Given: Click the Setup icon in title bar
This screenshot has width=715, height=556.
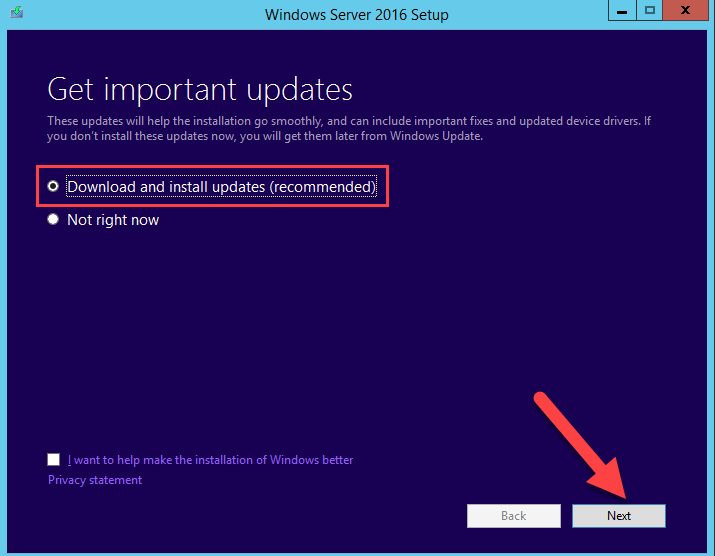Looking at the screenshot, I should coord(17,12).
